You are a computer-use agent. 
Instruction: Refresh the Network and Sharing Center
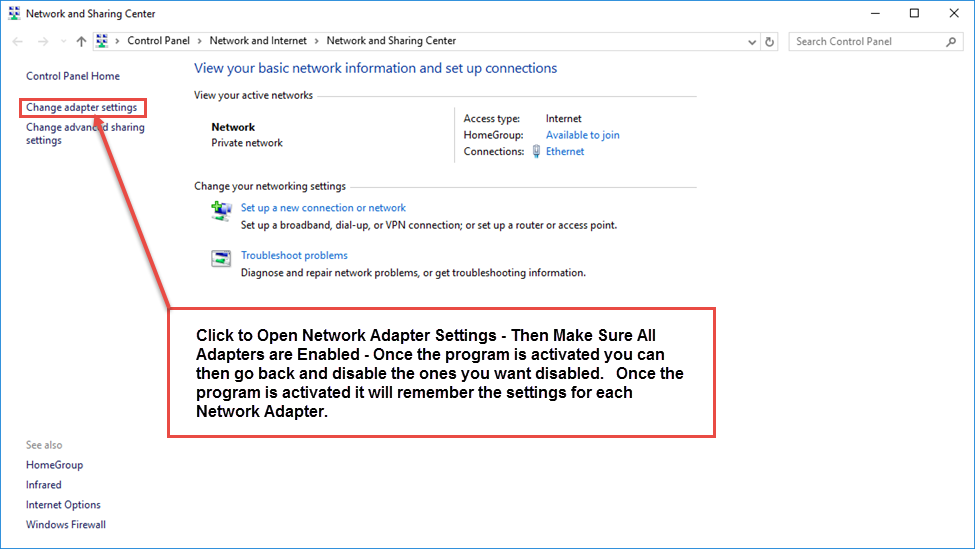point(770,42)
